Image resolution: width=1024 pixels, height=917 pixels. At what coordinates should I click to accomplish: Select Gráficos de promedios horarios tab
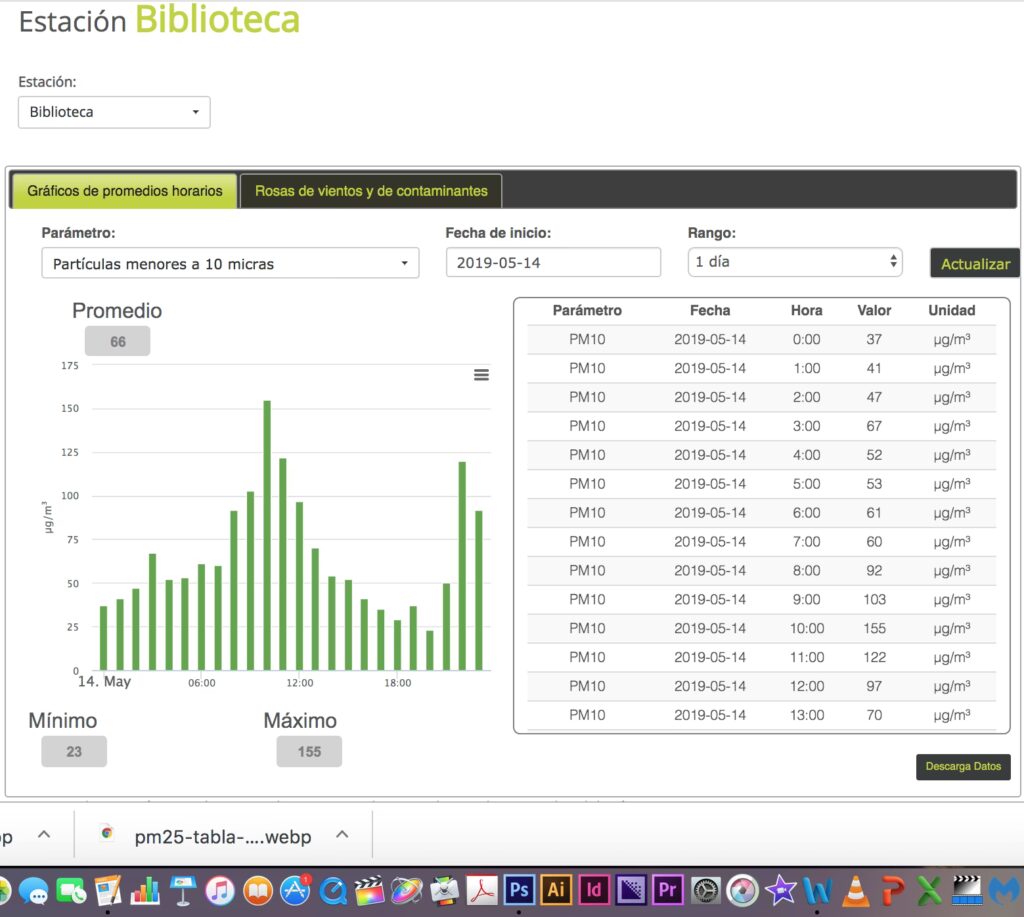(x=125, y=191)
